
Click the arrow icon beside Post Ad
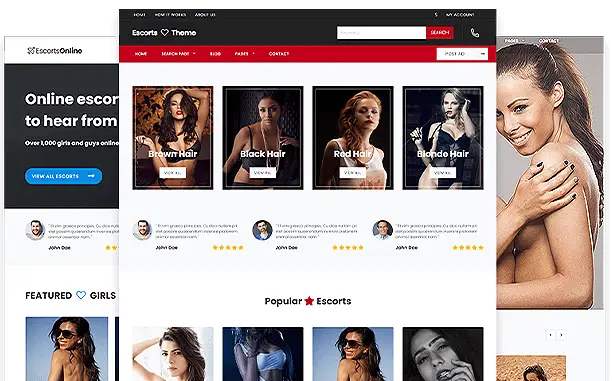(x=483, y=53)
